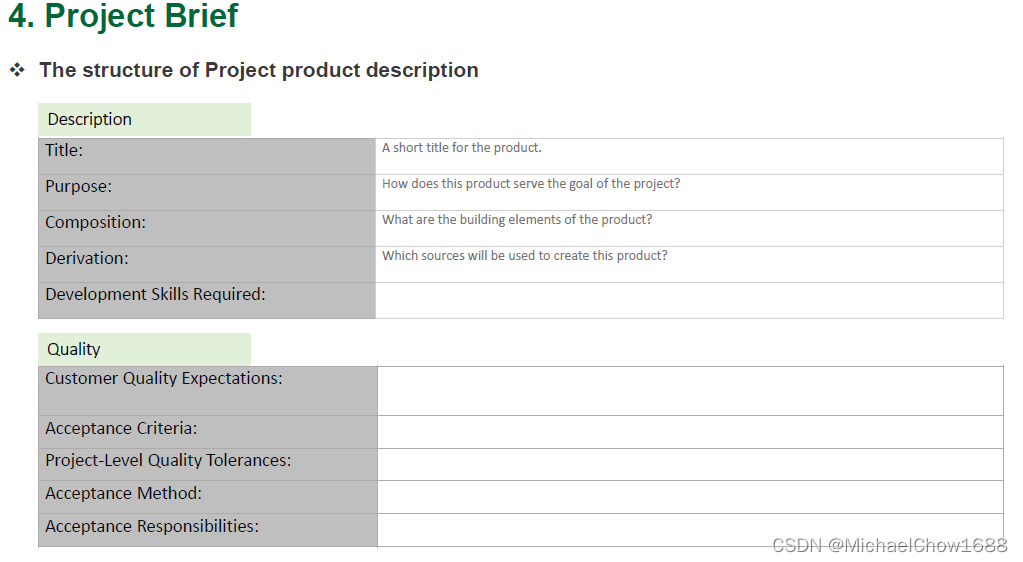The height and width of the screenshot is (562, 1023).
Task: Click the empty Project-Level Quality Tolerances field
Action: [689, 465]
